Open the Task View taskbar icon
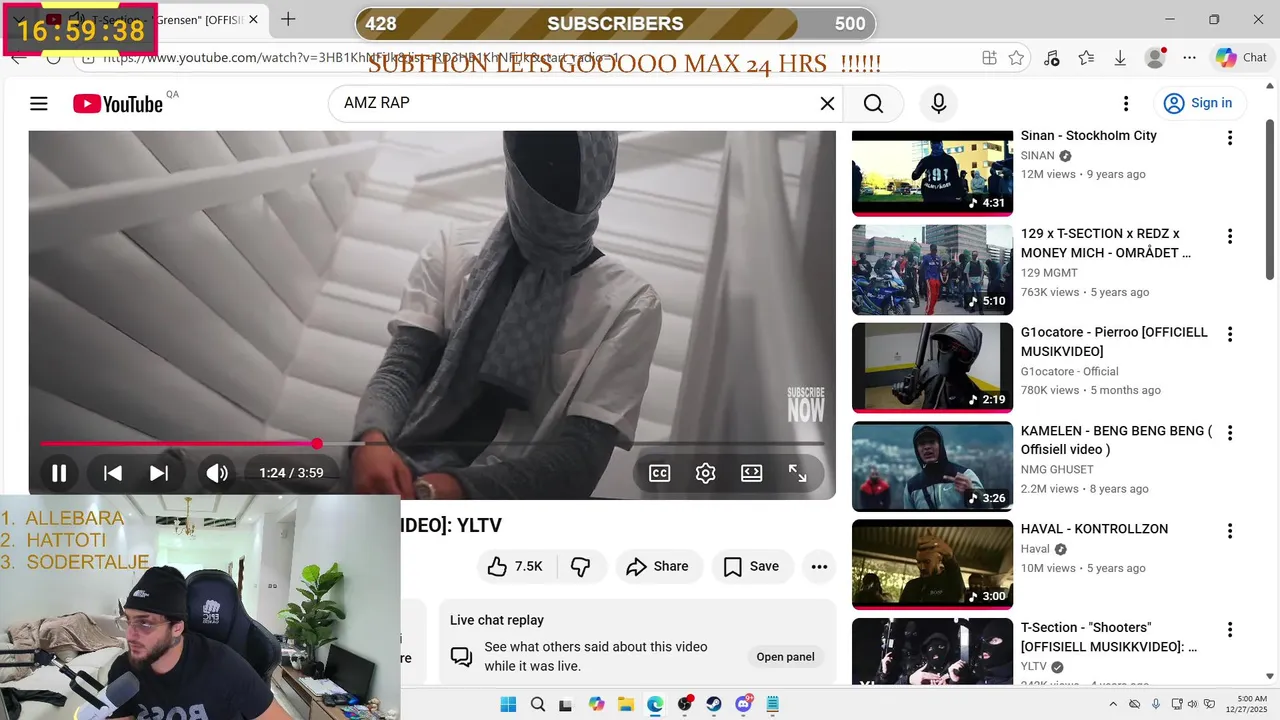Viewport: 1280px width, 720px height. [566, 704]
